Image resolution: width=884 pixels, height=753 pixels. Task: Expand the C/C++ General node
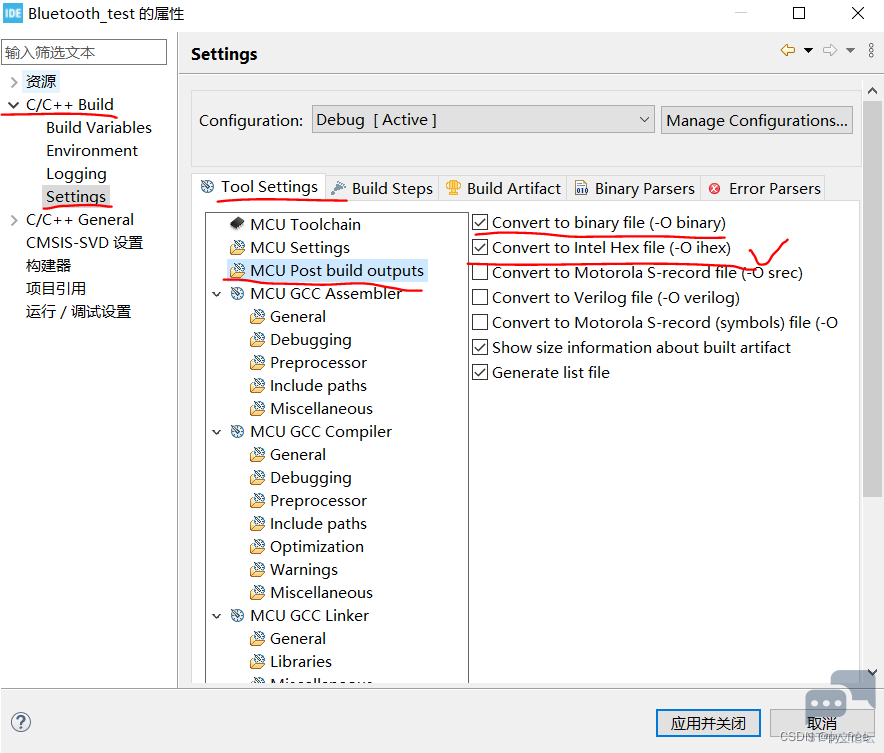click(13, 220)
